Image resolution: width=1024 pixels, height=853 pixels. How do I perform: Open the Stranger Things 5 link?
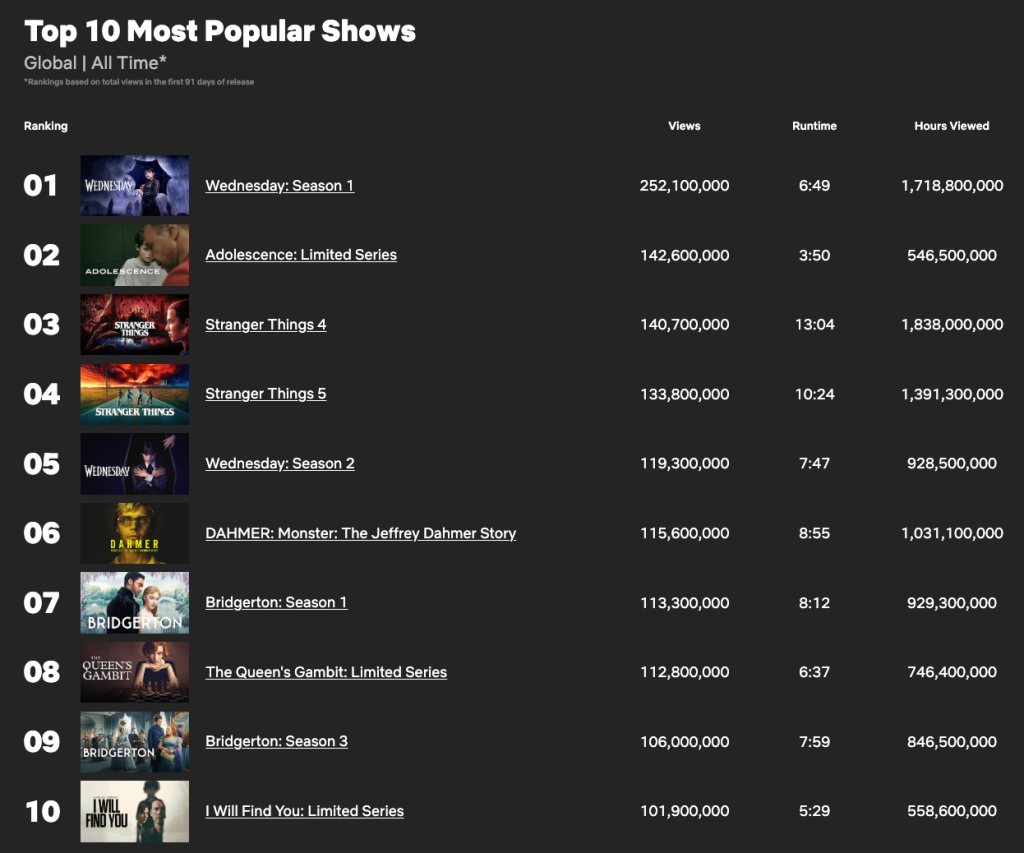click(266, 394)
